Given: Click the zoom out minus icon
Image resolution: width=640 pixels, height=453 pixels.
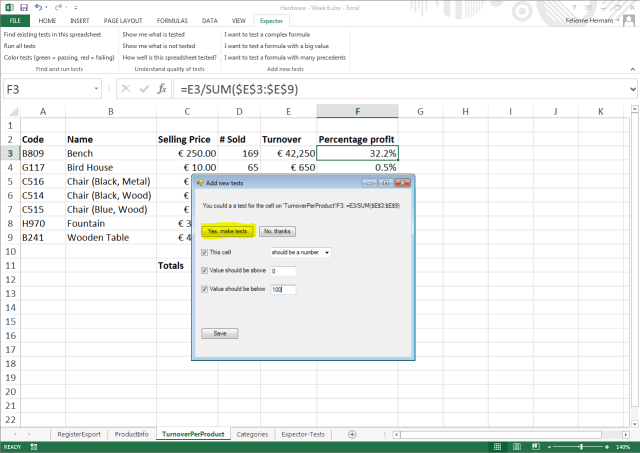Looking at the screenshot, I should click(549, 447).
